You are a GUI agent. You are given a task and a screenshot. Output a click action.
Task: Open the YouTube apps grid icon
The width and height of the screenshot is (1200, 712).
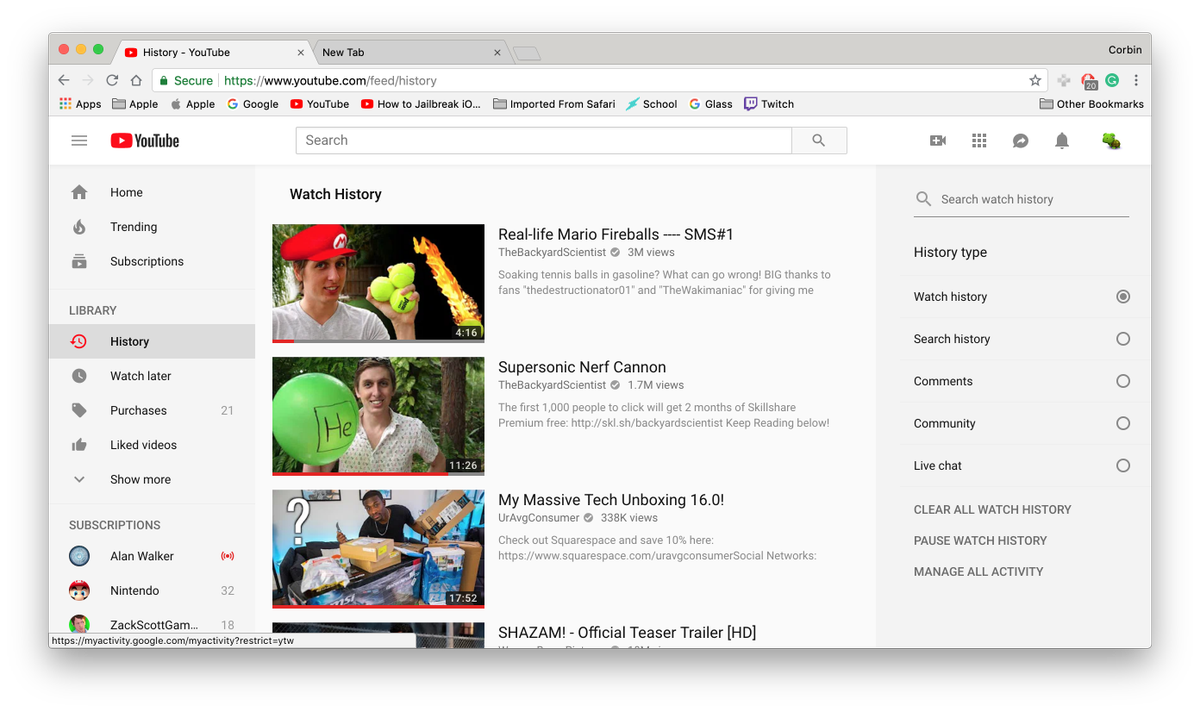tap(979, 140)
